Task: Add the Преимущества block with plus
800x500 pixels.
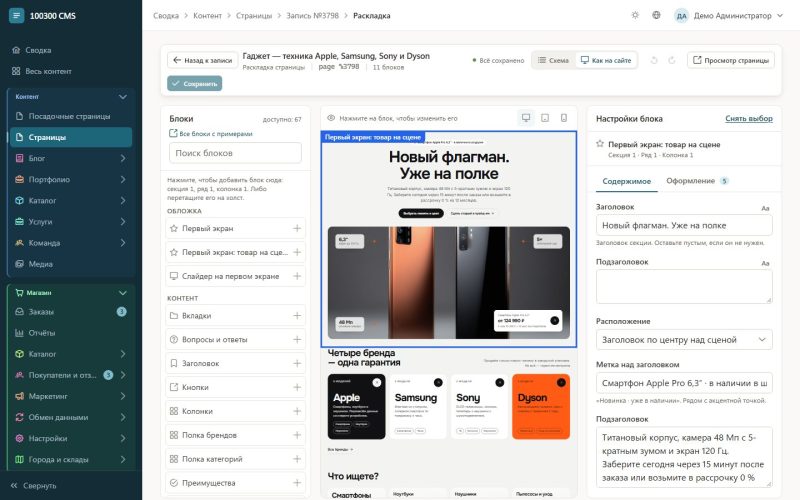Action: (297, 483)
